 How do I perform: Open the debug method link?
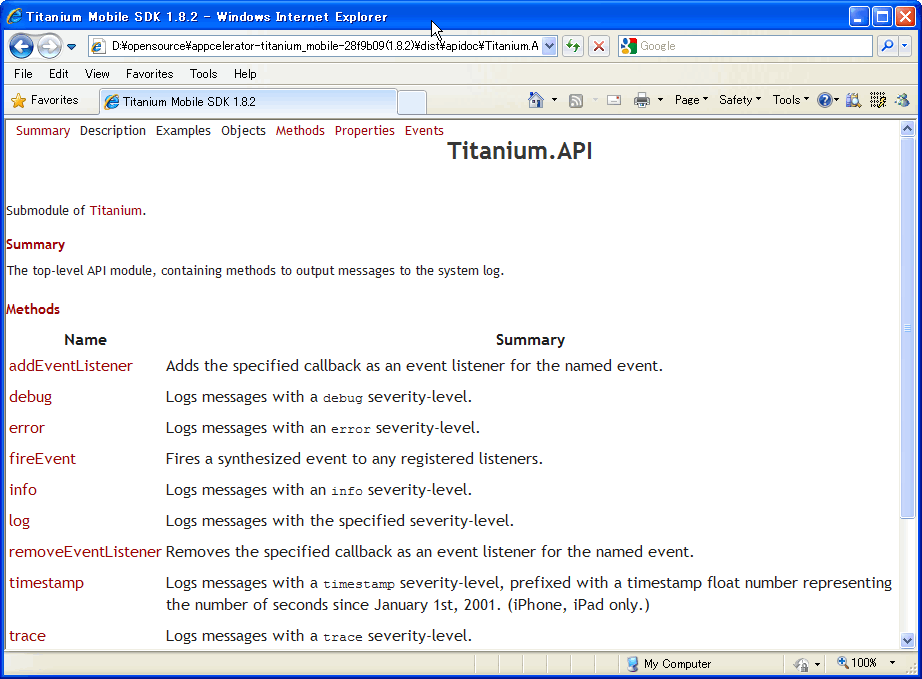tap(31, 397)
